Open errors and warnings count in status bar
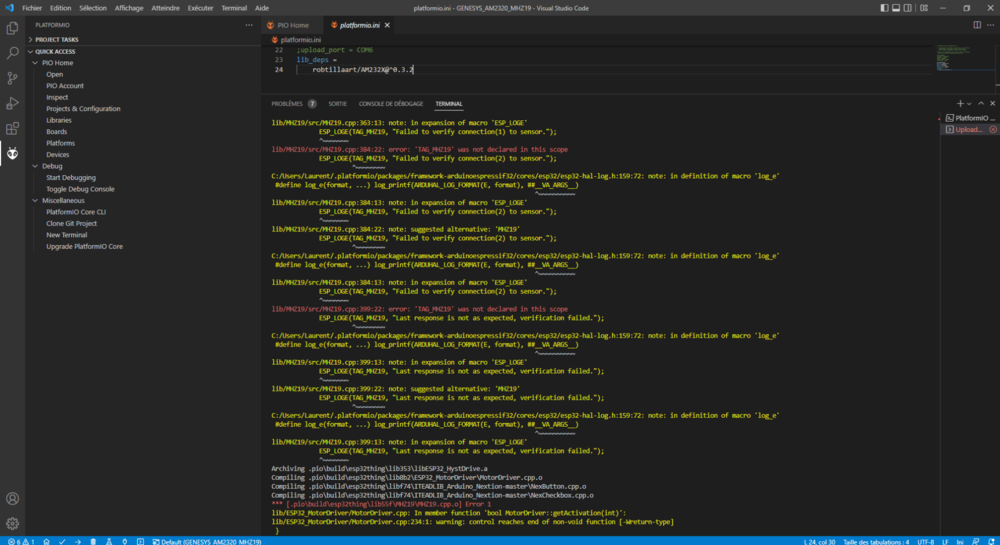The width and height of the screenshot is (1000, 545). click(21, 541)
